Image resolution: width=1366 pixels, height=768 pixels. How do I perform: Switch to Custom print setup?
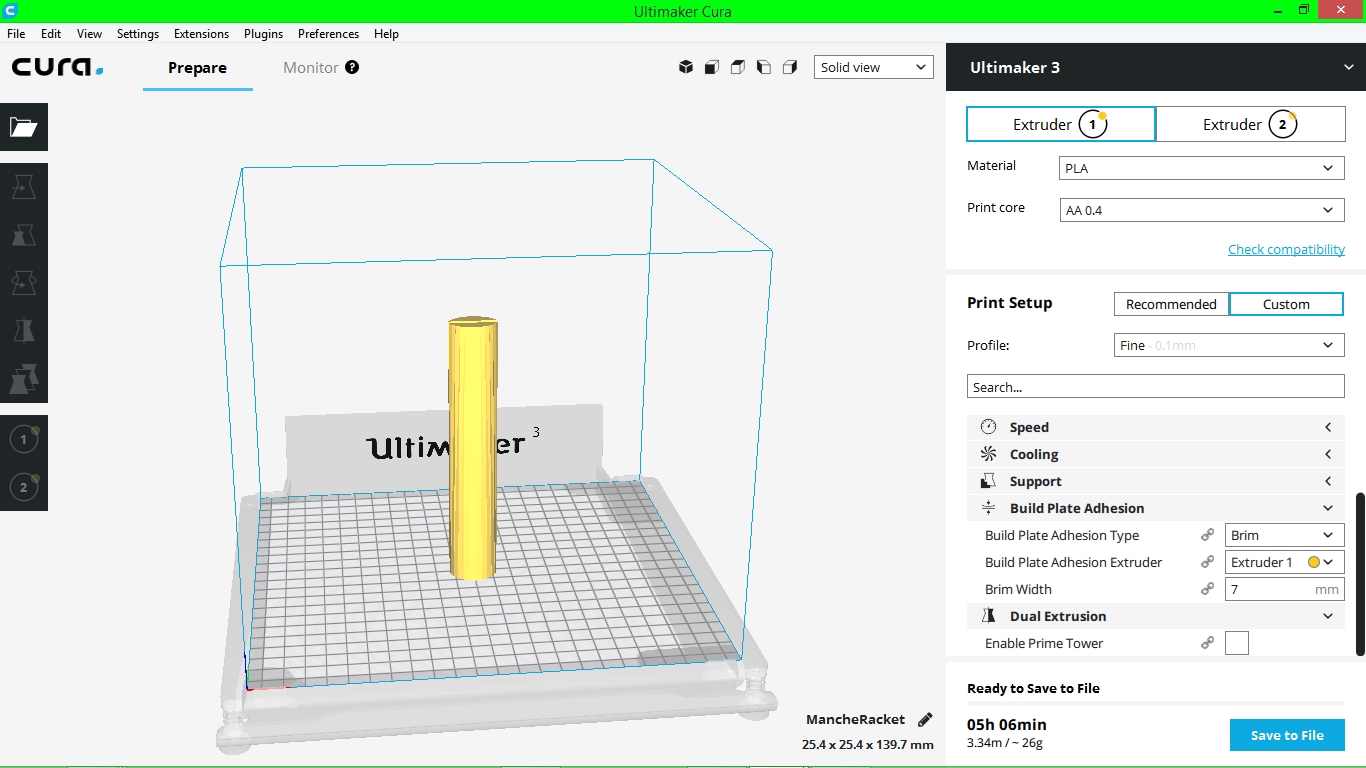[1286, 304]
